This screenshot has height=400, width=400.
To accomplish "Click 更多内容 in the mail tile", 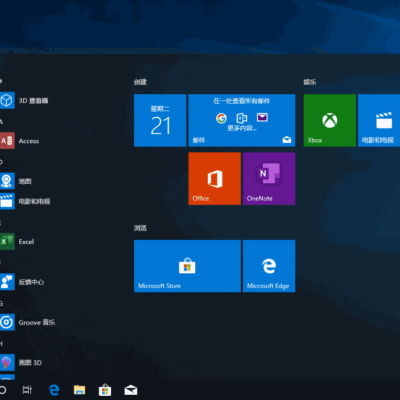I will (242, 128).
